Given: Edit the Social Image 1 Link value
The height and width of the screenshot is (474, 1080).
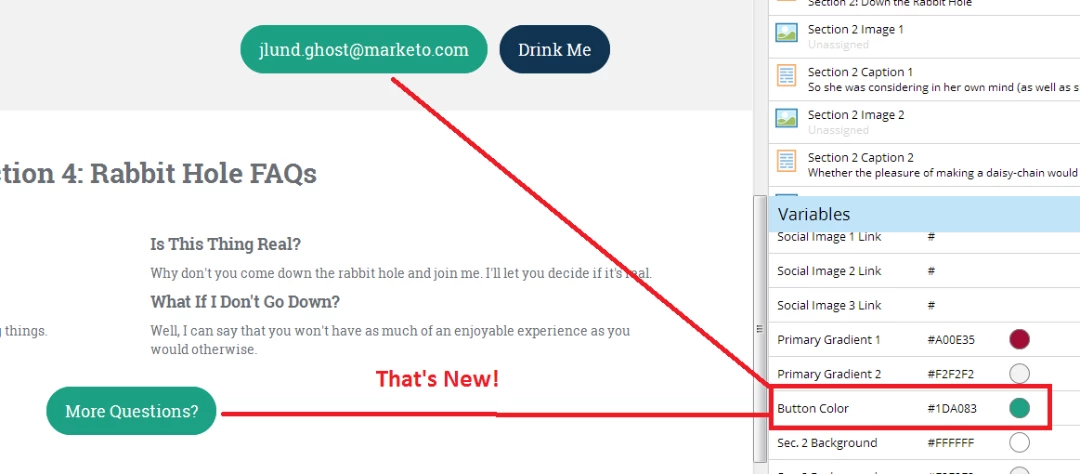Looking at the screenshot, I should point(931,236).
